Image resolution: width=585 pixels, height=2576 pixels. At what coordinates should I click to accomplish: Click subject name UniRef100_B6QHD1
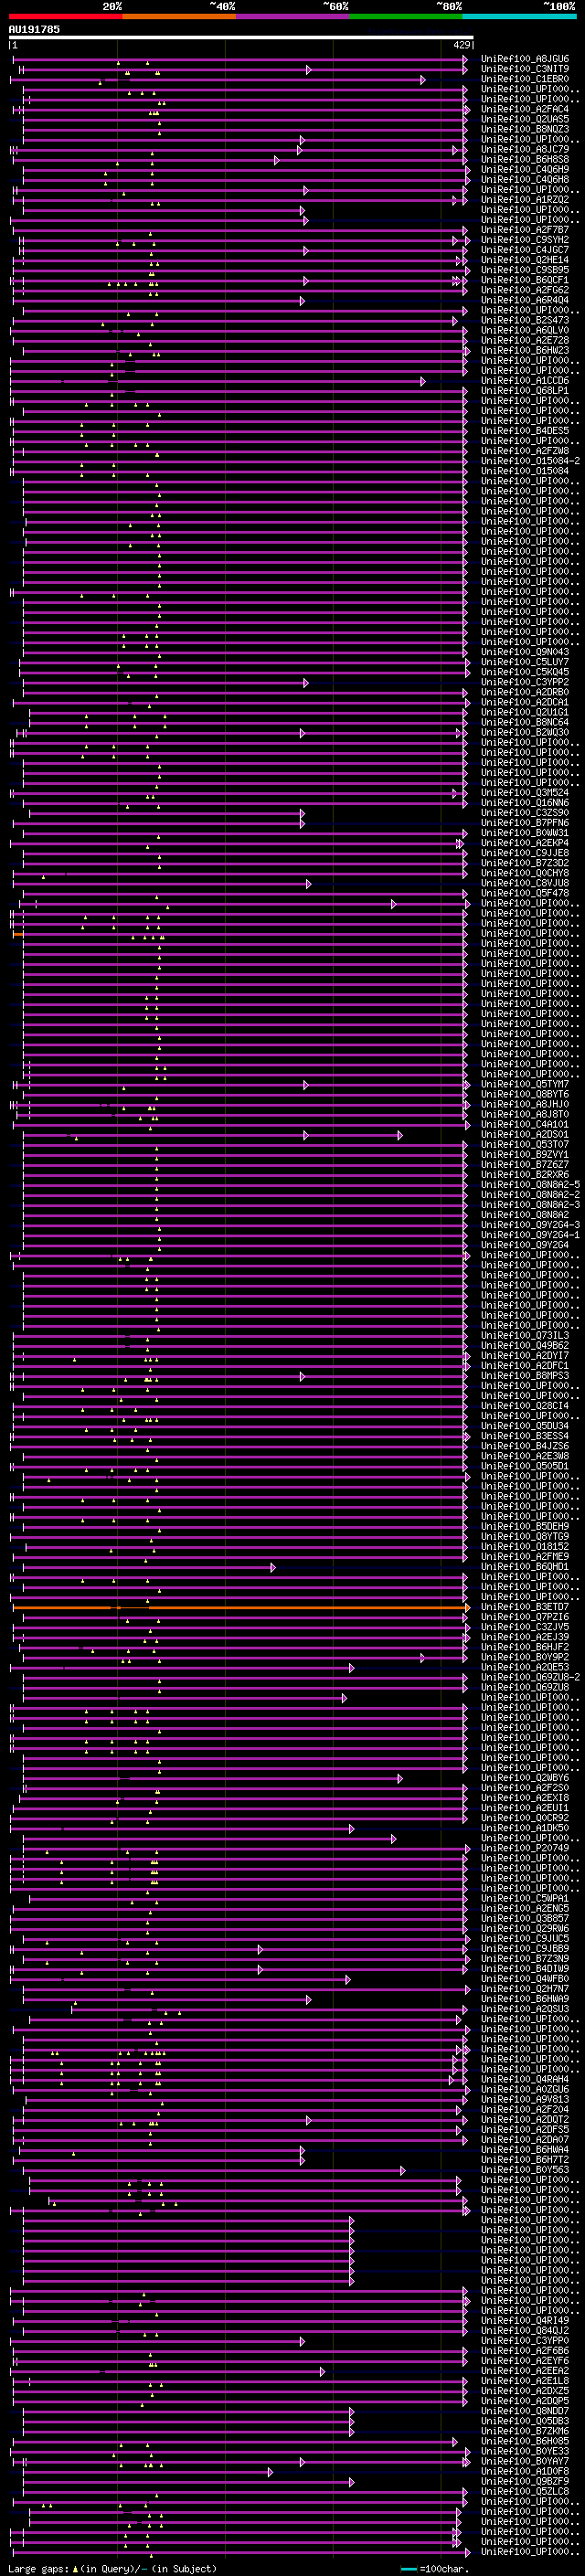click(x=525, y=1567)
